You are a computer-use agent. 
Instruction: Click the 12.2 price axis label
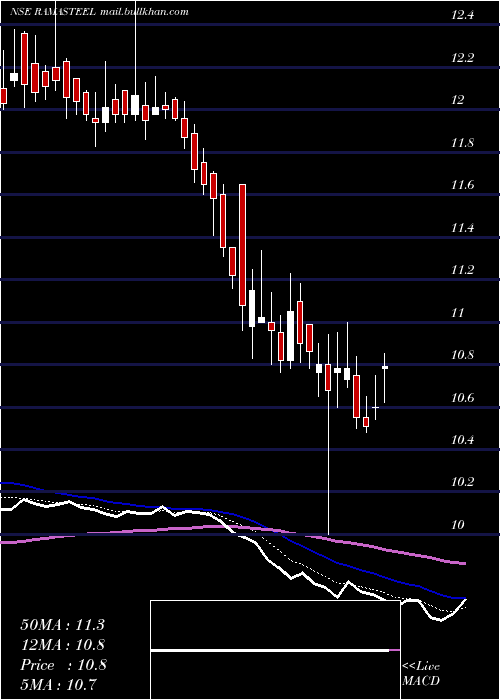coord(462,58)
